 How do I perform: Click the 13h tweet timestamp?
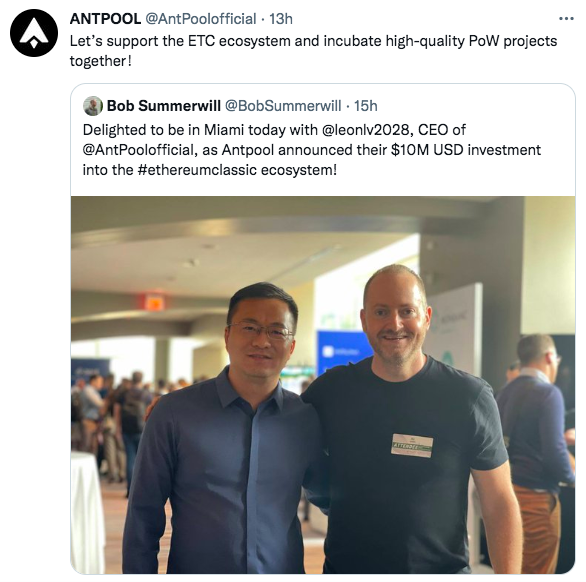(281, 19)
